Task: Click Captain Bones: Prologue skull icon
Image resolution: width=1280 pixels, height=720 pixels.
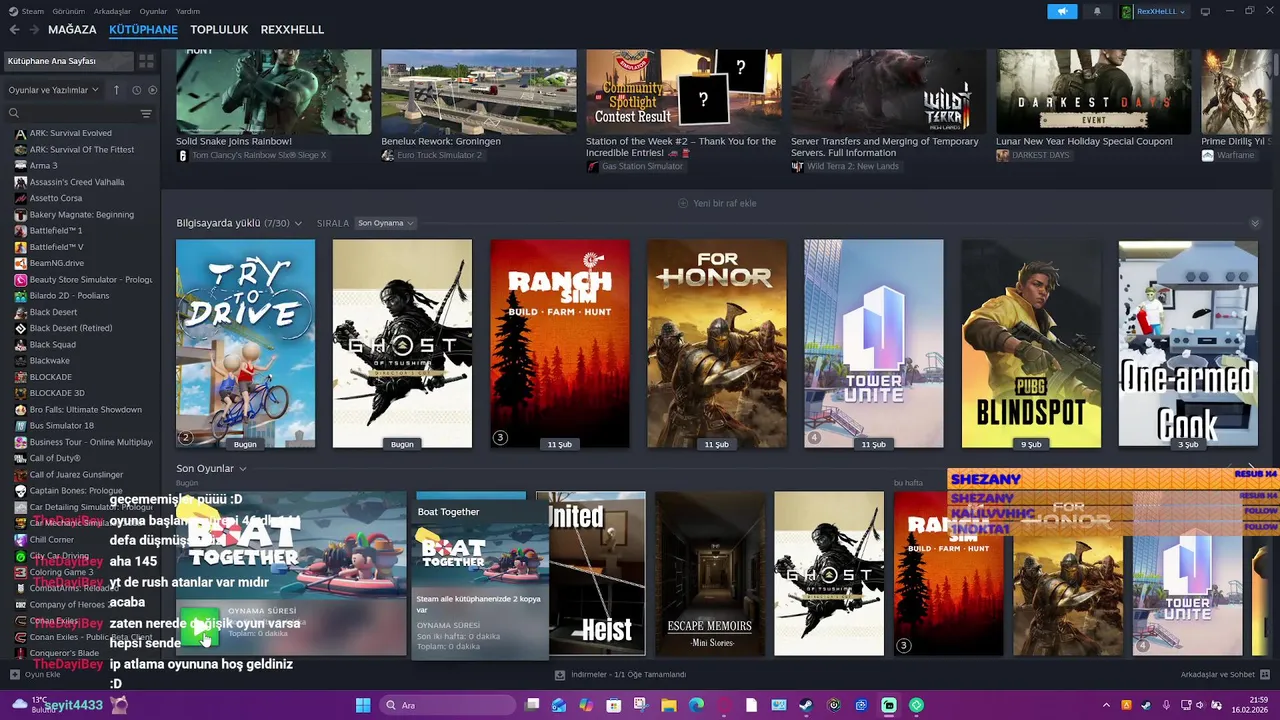Action: 20,491
